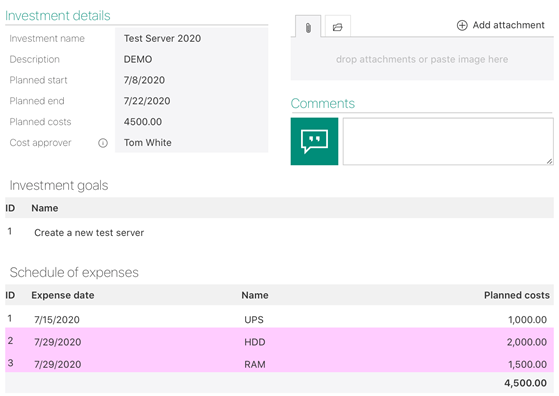Screen dimensions: 559x396
Task: Click the Planned start label
Action: click(x=39, y=80)
